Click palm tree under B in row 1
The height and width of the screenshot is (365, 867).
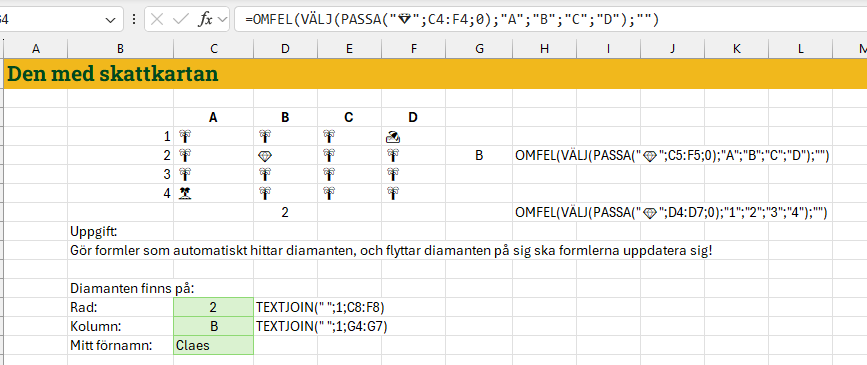tap(265, 137)
